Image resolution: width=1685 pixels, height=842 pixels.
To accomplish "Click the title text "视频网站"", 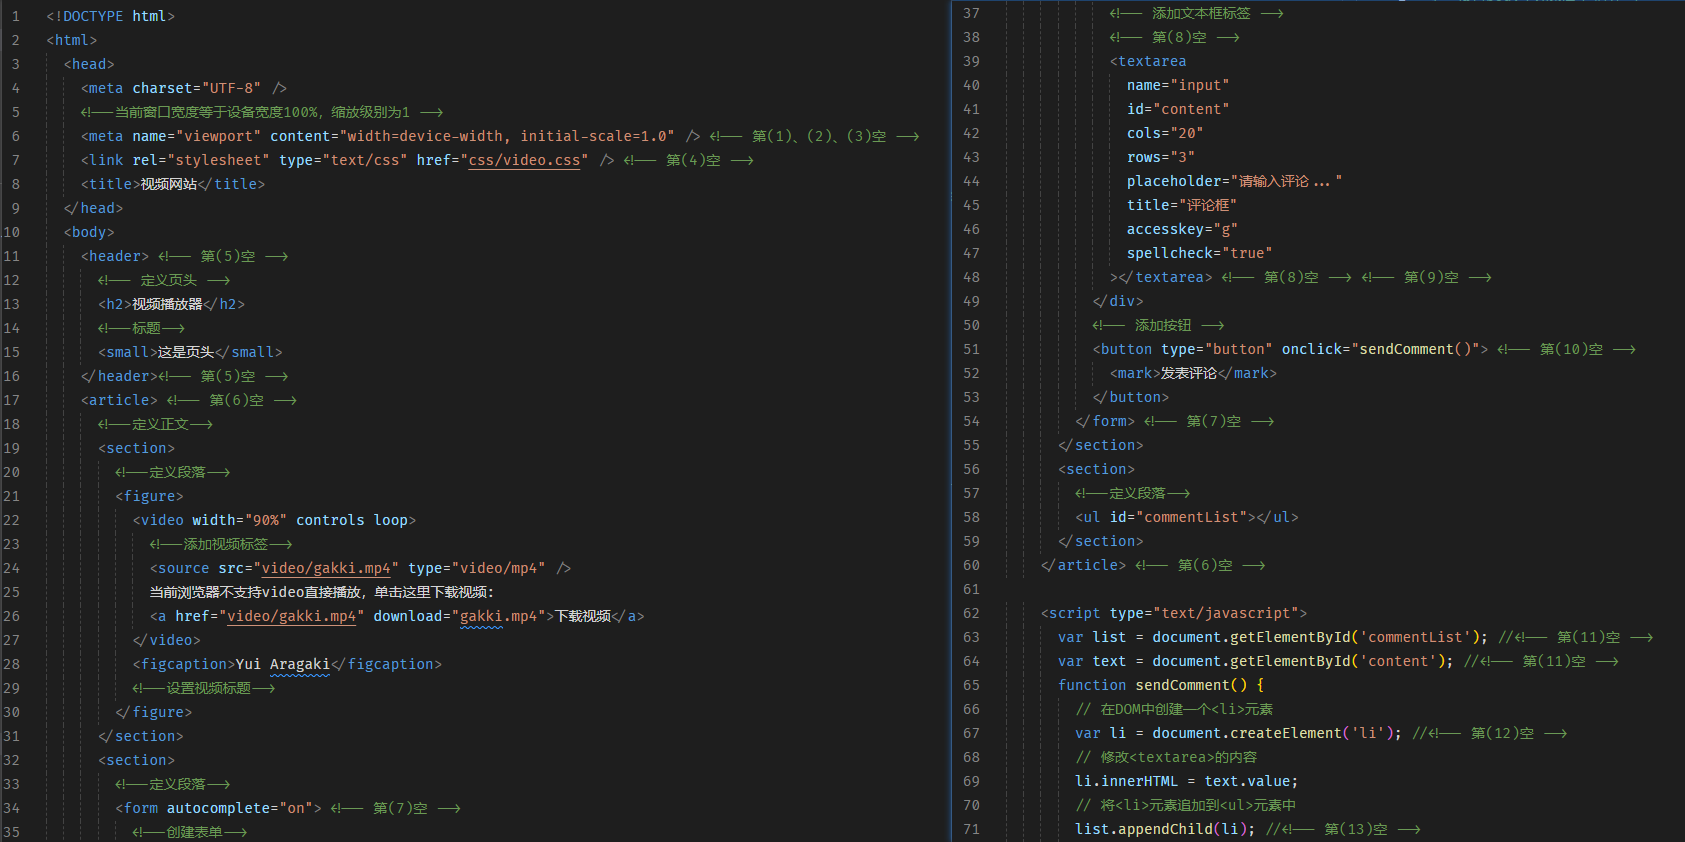I will [x=169, y=184].
